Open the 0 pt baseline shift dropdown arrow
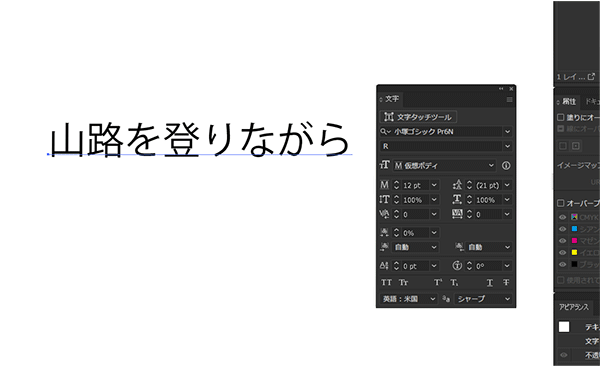The image size is (600, 366). tap(434, 266)
